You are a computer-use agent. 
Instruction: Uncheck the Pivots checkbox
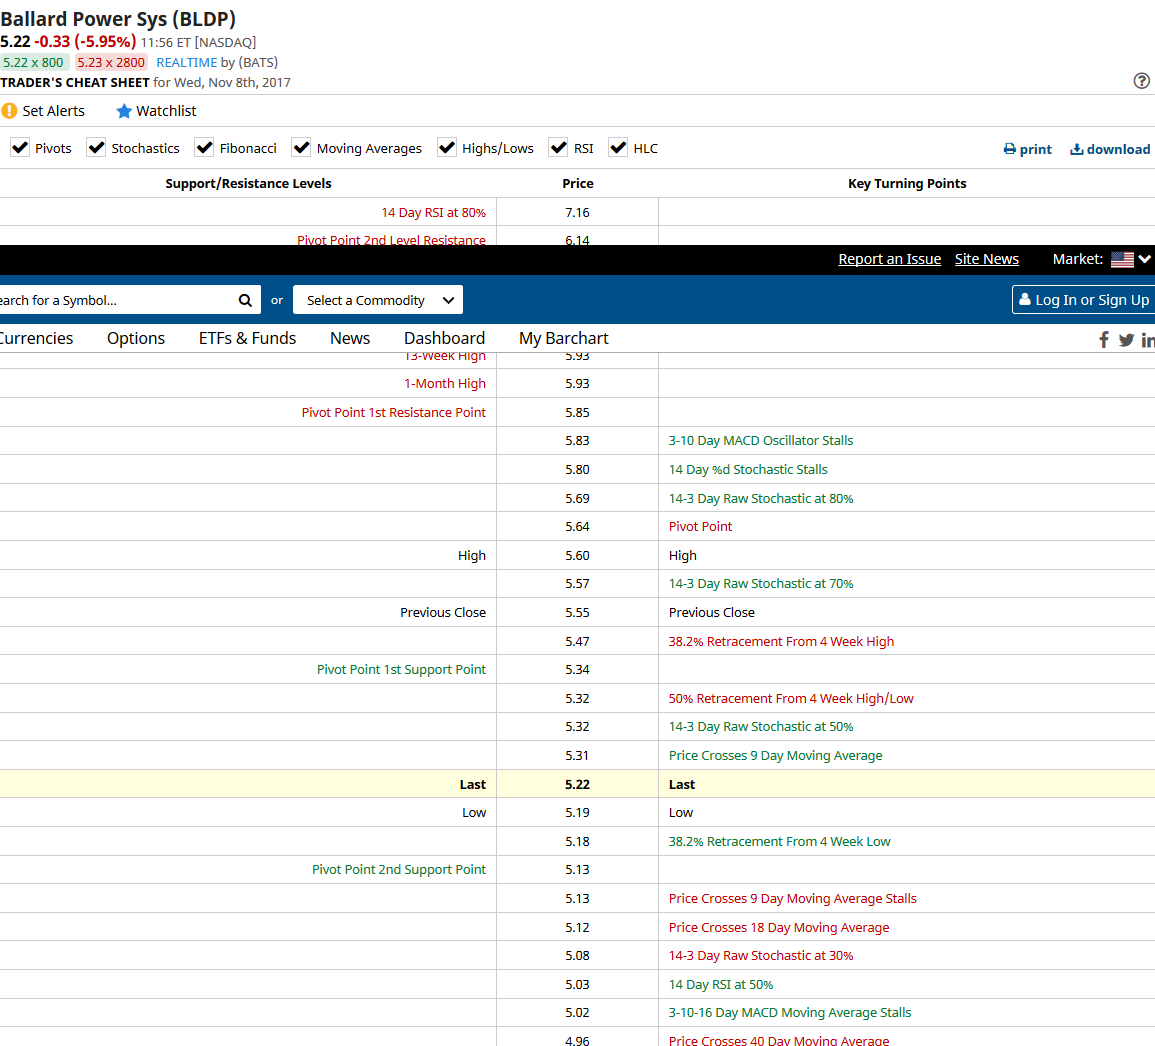point(20,147)
